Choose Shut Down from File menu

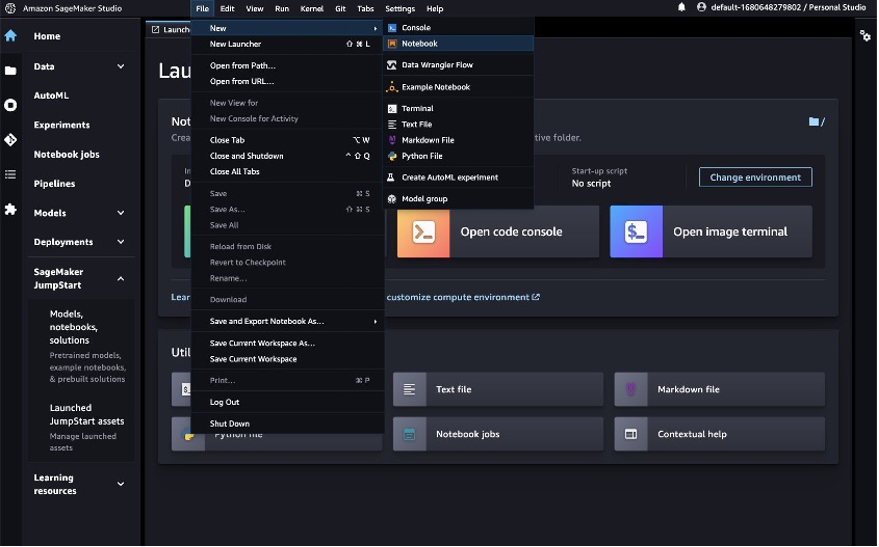288,424
